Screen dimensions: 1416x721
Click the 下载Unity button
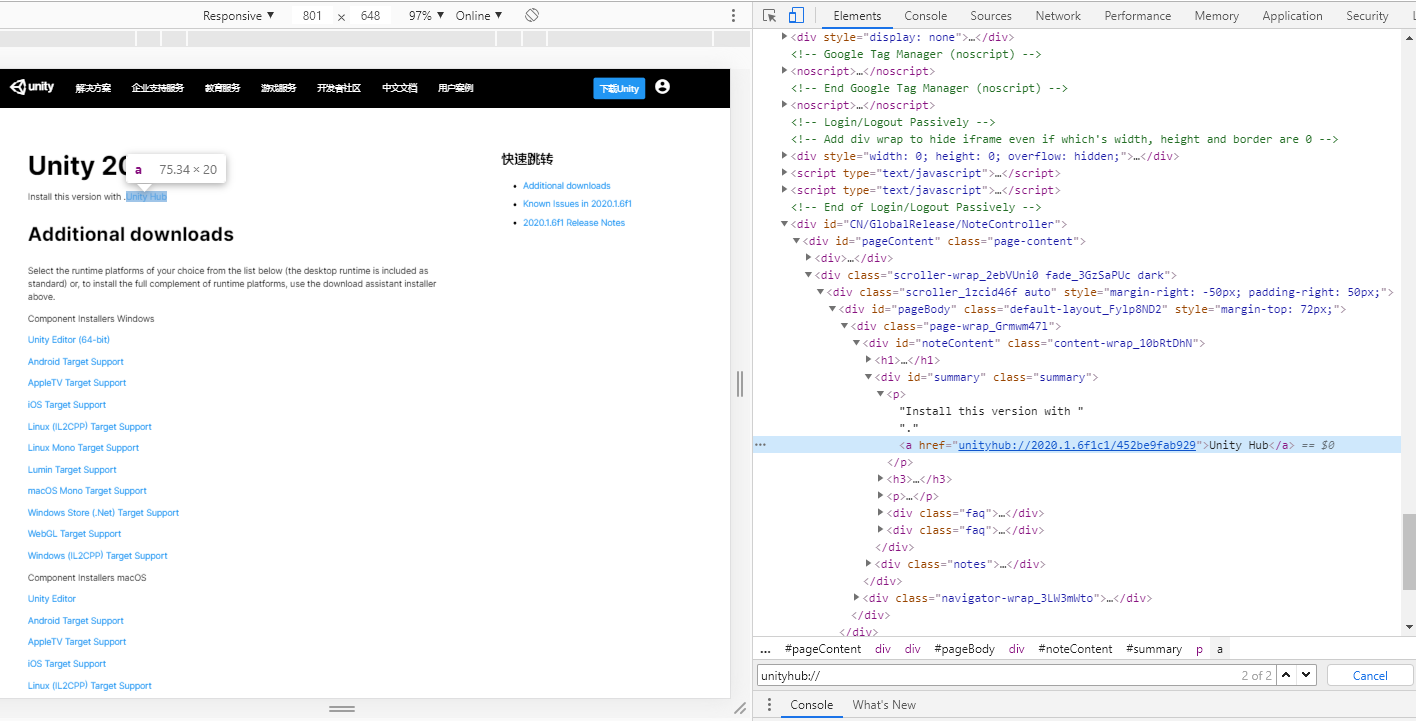click(619, 88)
